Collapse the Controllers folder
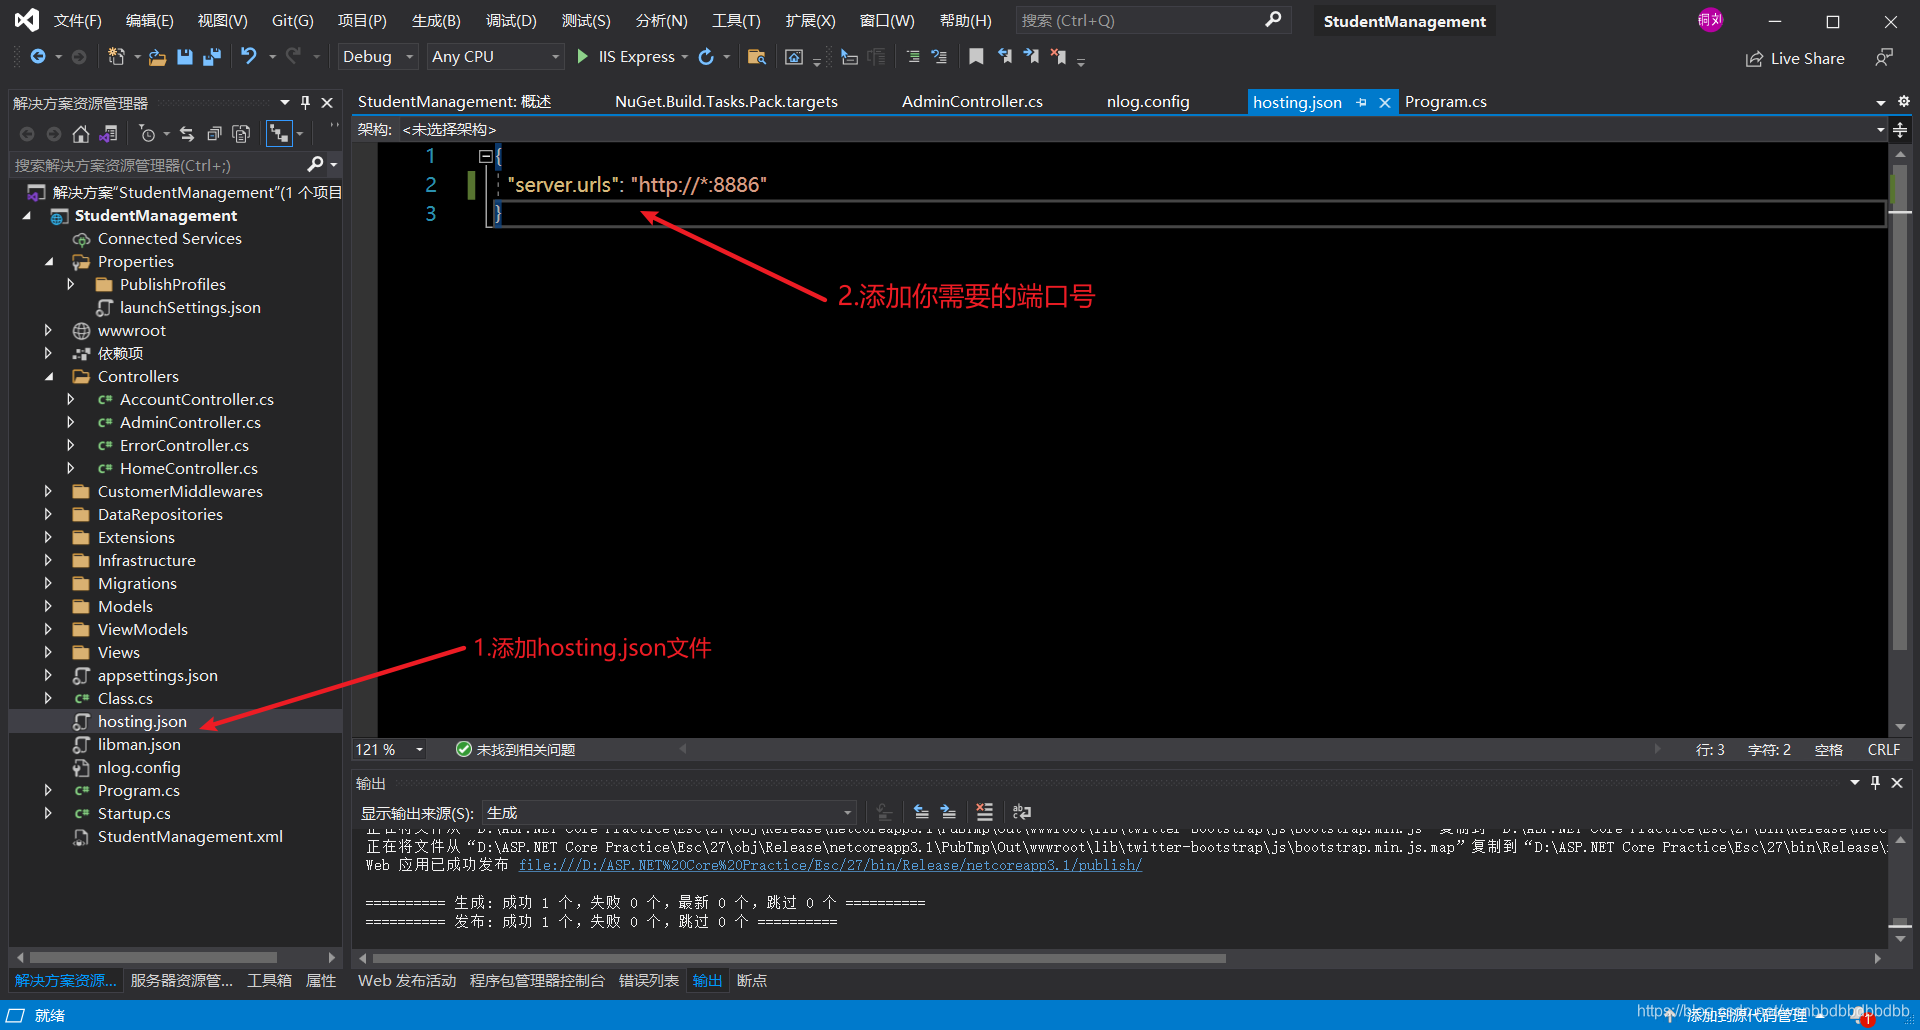The height and width of the screenshot is (1030, 1920). coord(48,376)
